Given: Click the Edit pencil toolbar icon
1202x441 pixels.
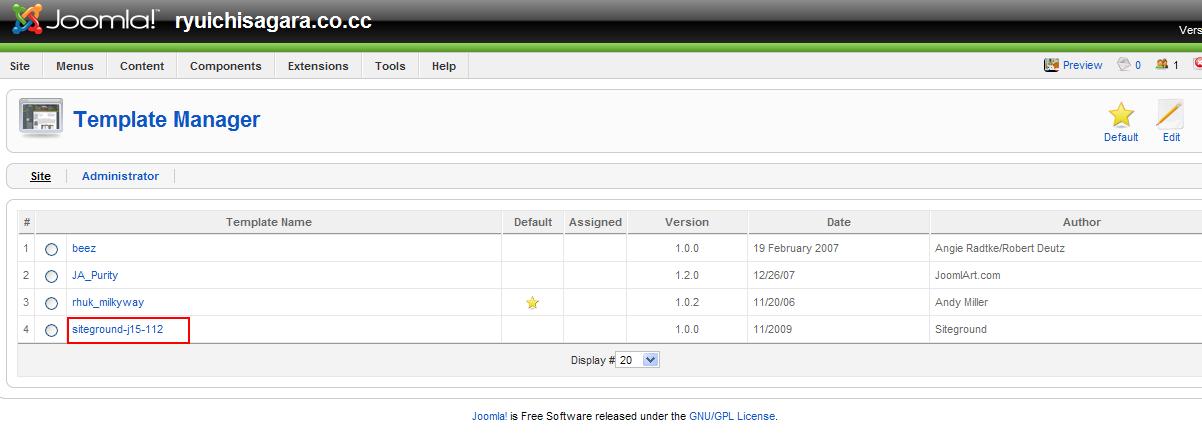Looking at the screenshot, I should (1170, 115).
